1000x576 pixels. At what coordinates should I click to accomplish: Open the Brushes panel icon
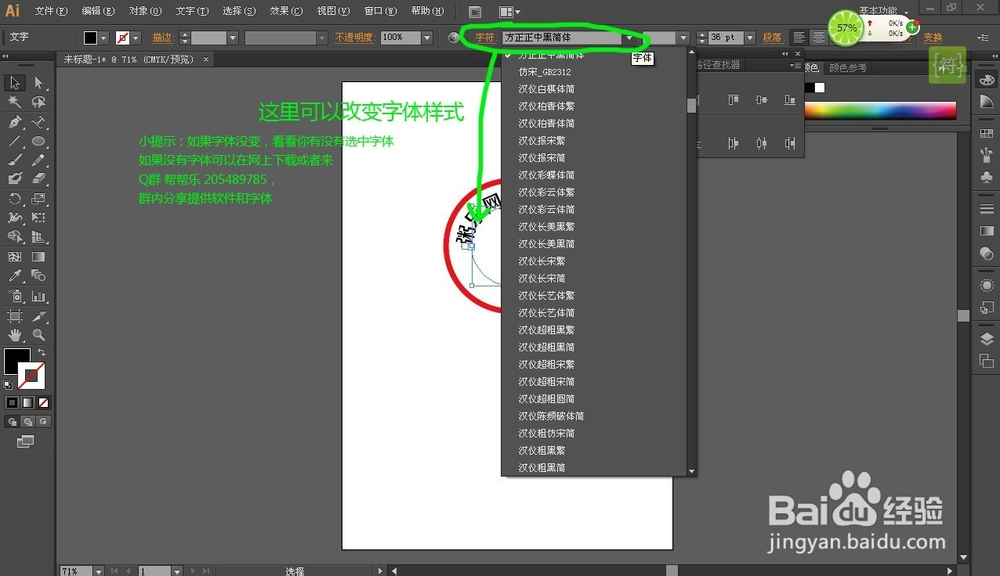point(987,154)
